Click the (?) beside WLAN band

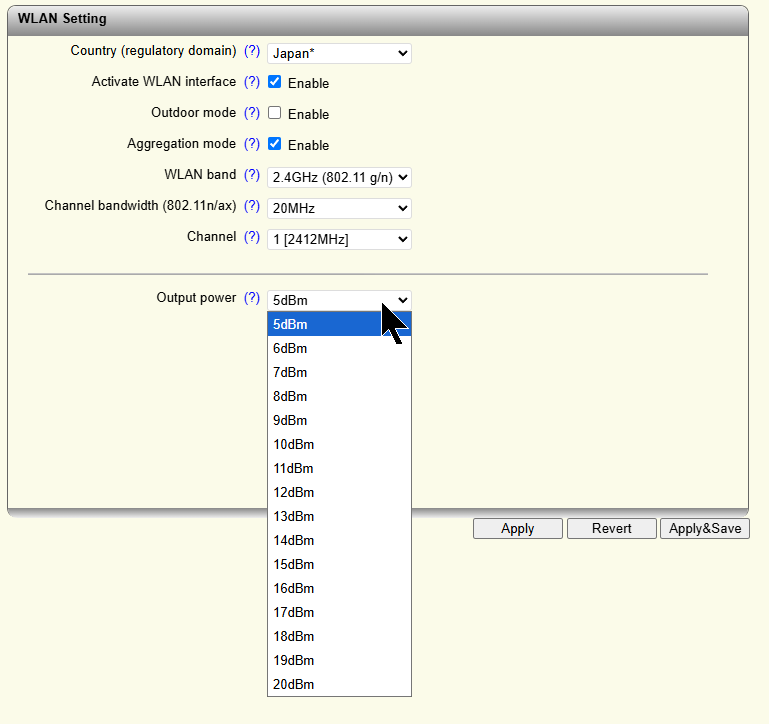252,175
